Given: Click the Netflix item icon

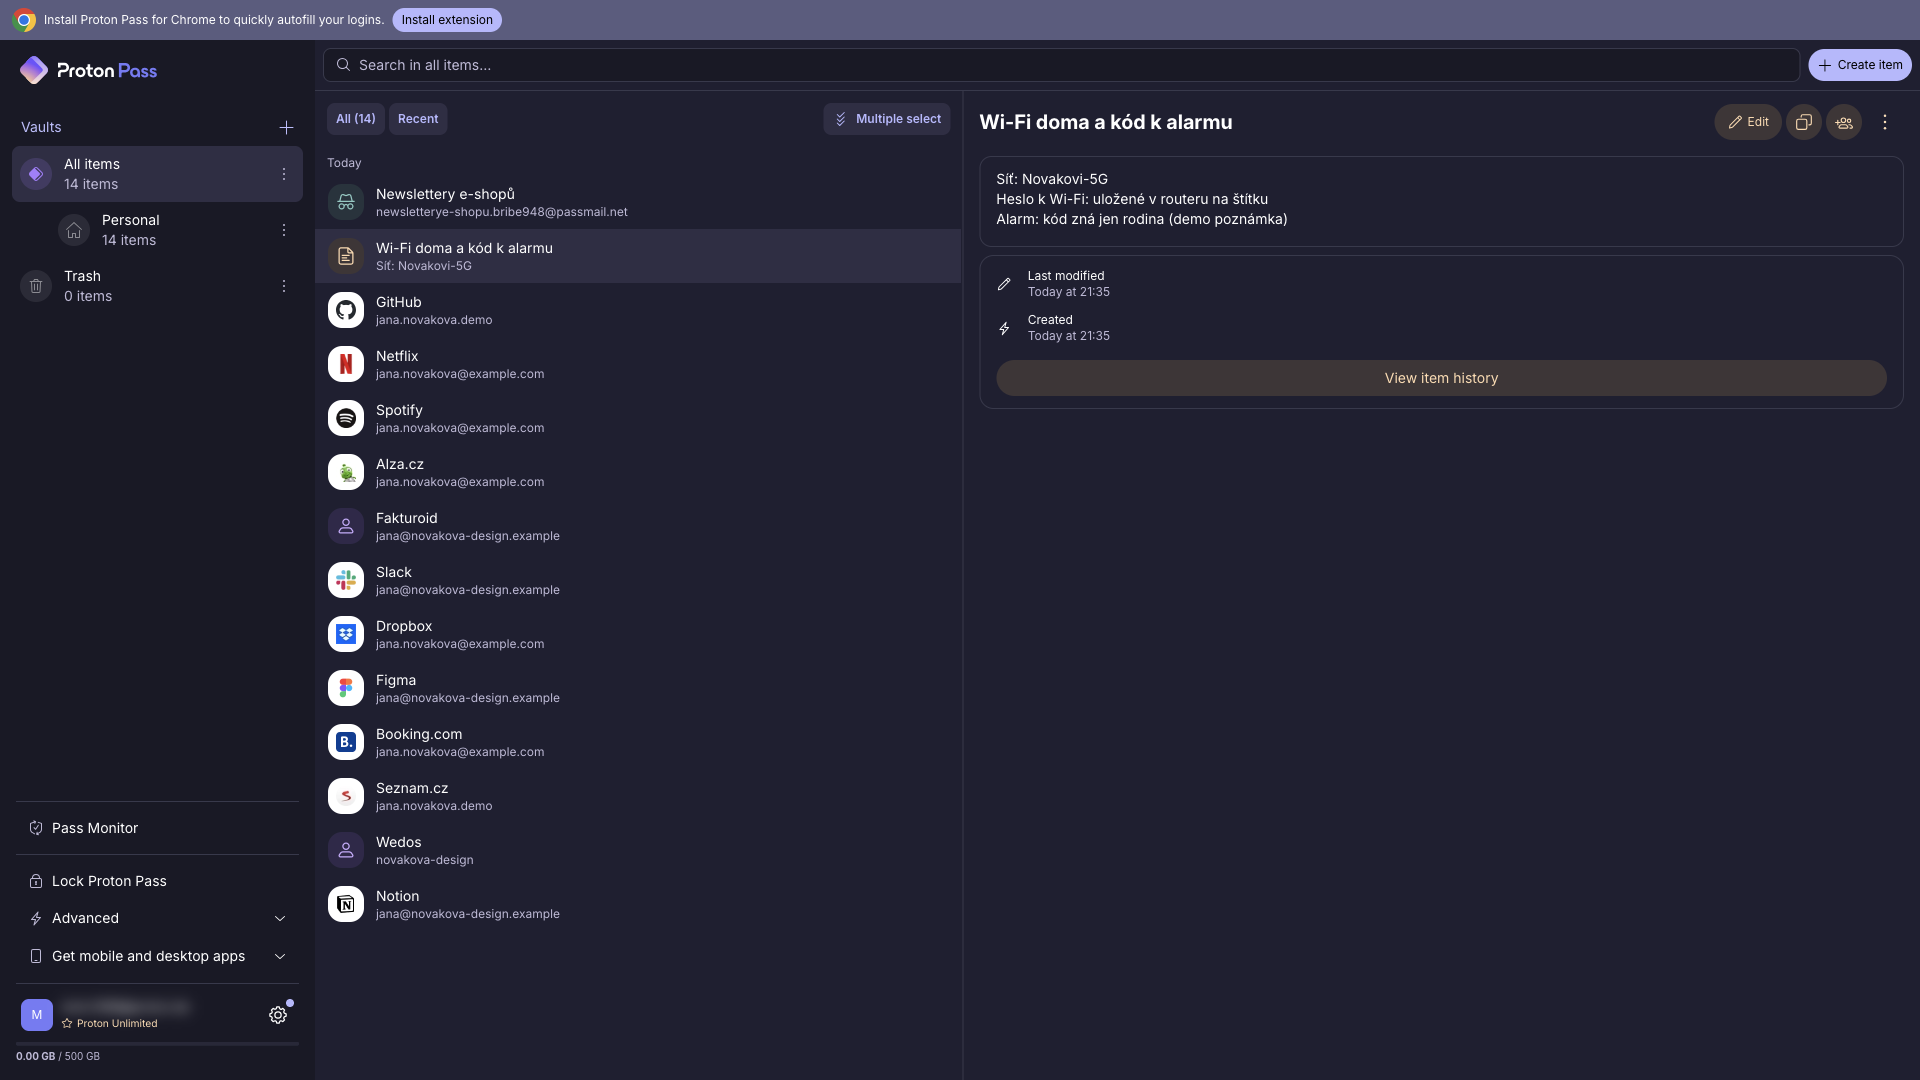Looking at the screenshot, I should (x=346, y=364).
